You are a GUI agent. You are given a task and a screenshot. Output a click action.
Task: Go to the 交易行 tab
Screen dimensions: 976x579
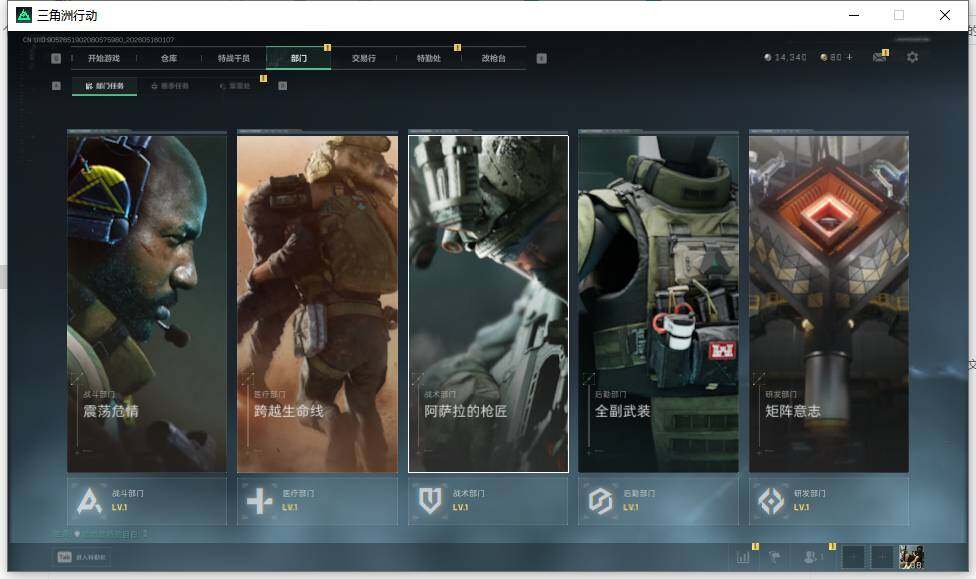click(364, 58)
